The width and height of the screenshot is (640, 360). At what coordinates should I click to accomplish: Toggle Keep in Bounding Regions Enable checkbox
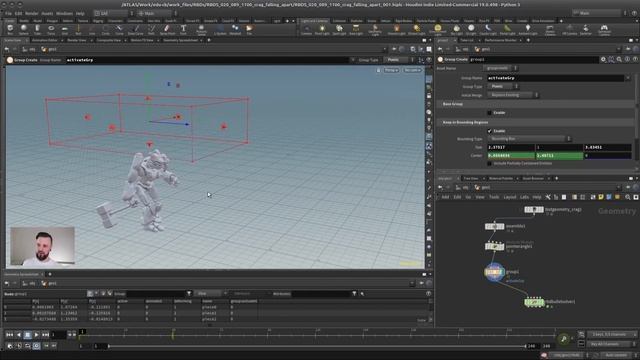coord(489,131)
